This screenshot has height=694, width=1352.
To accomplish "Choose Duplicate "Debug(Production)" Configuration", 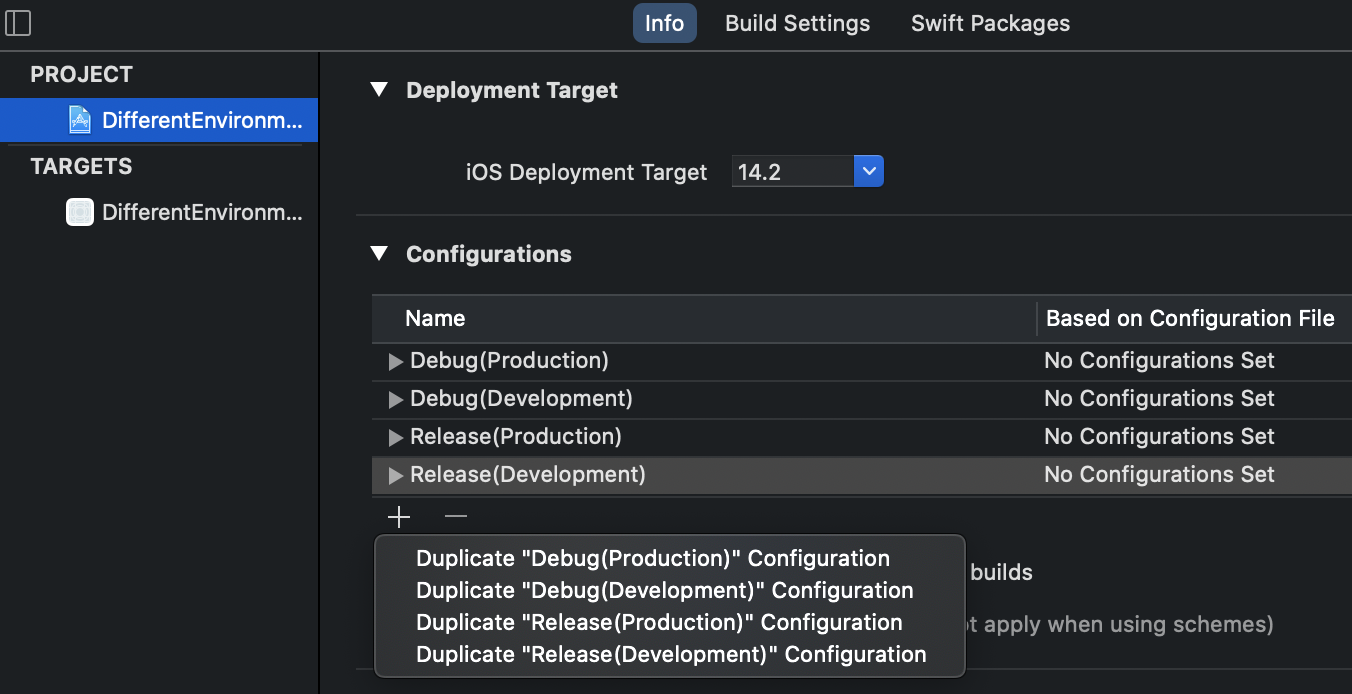I will [x=652, y=559].
